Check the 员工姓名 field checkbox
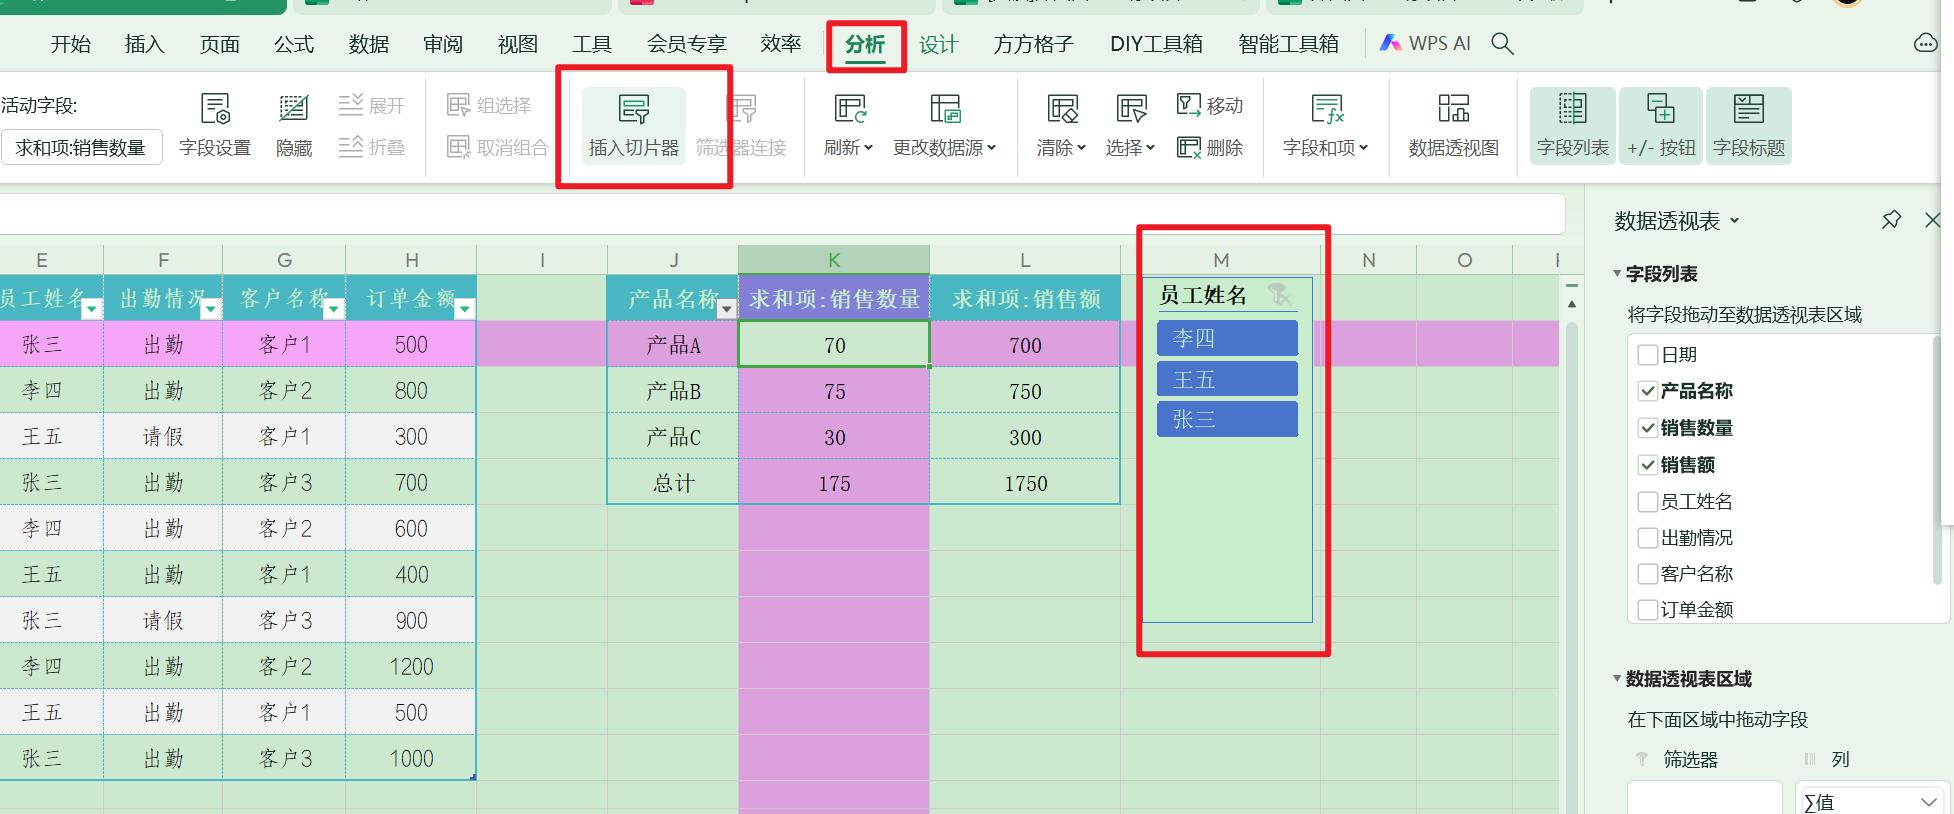The image size is (1954, 814). point(1648,502)
